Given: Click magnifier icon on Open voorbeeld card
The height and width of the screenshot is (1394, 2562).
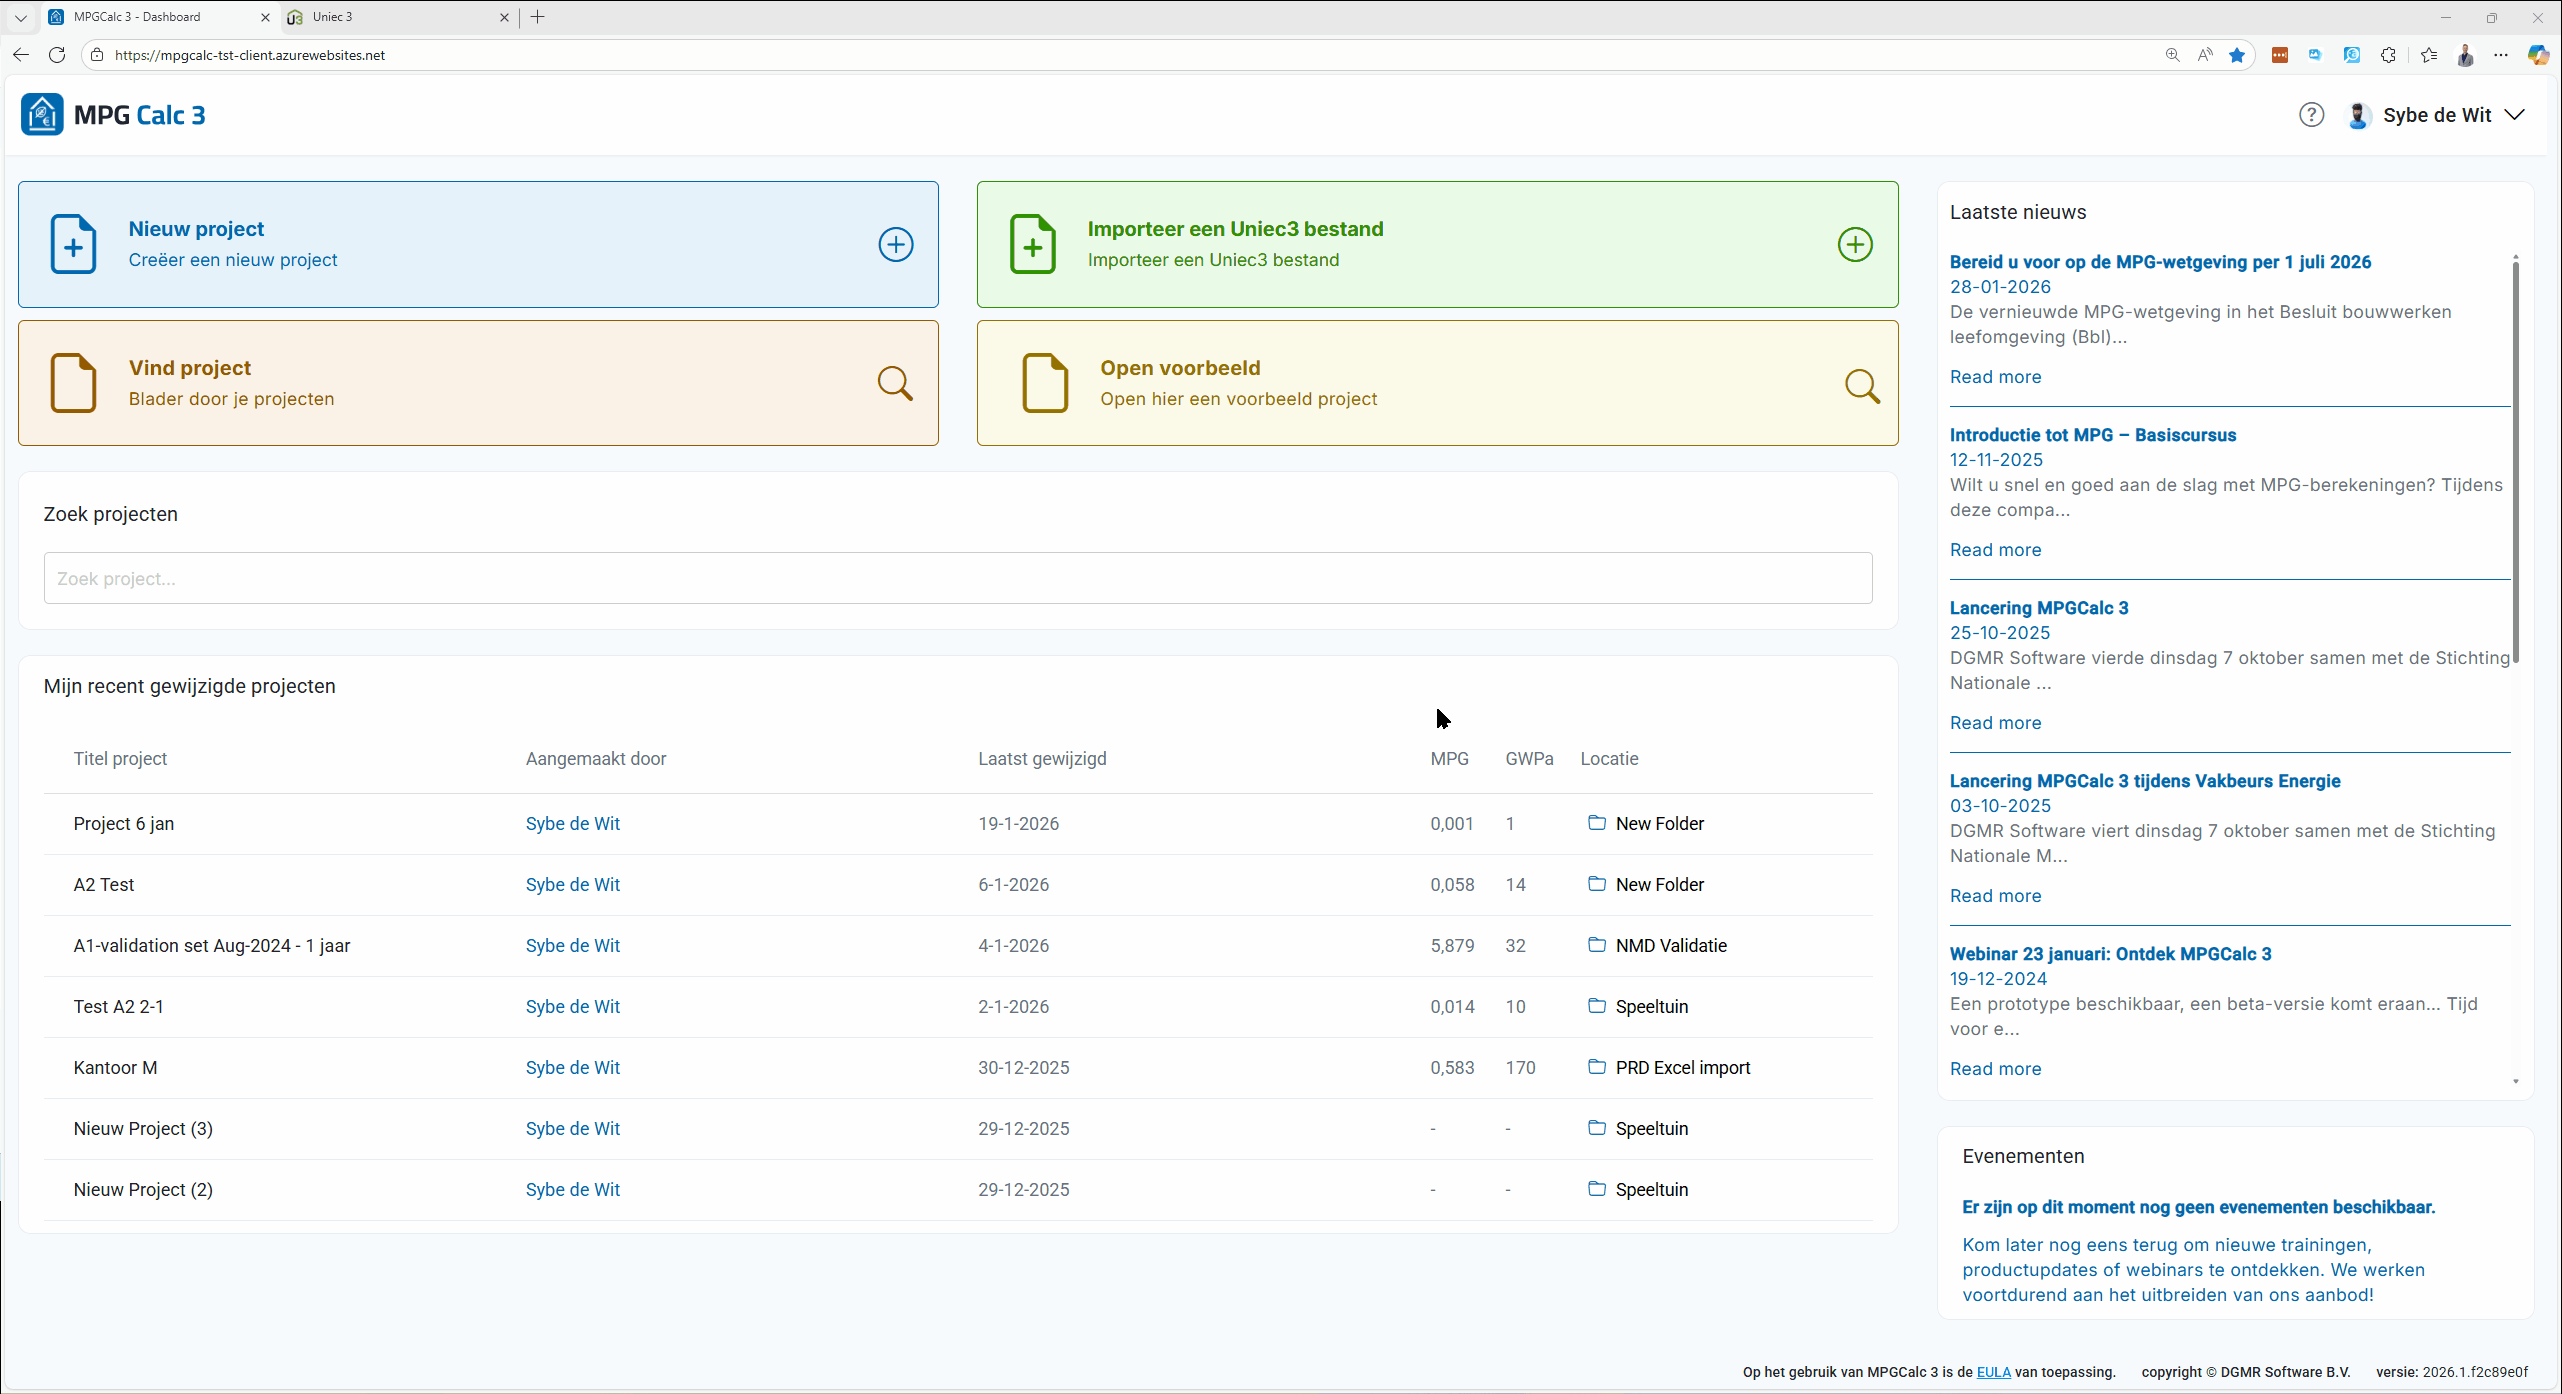Looking at the screenshot, I should [1861, 385].
